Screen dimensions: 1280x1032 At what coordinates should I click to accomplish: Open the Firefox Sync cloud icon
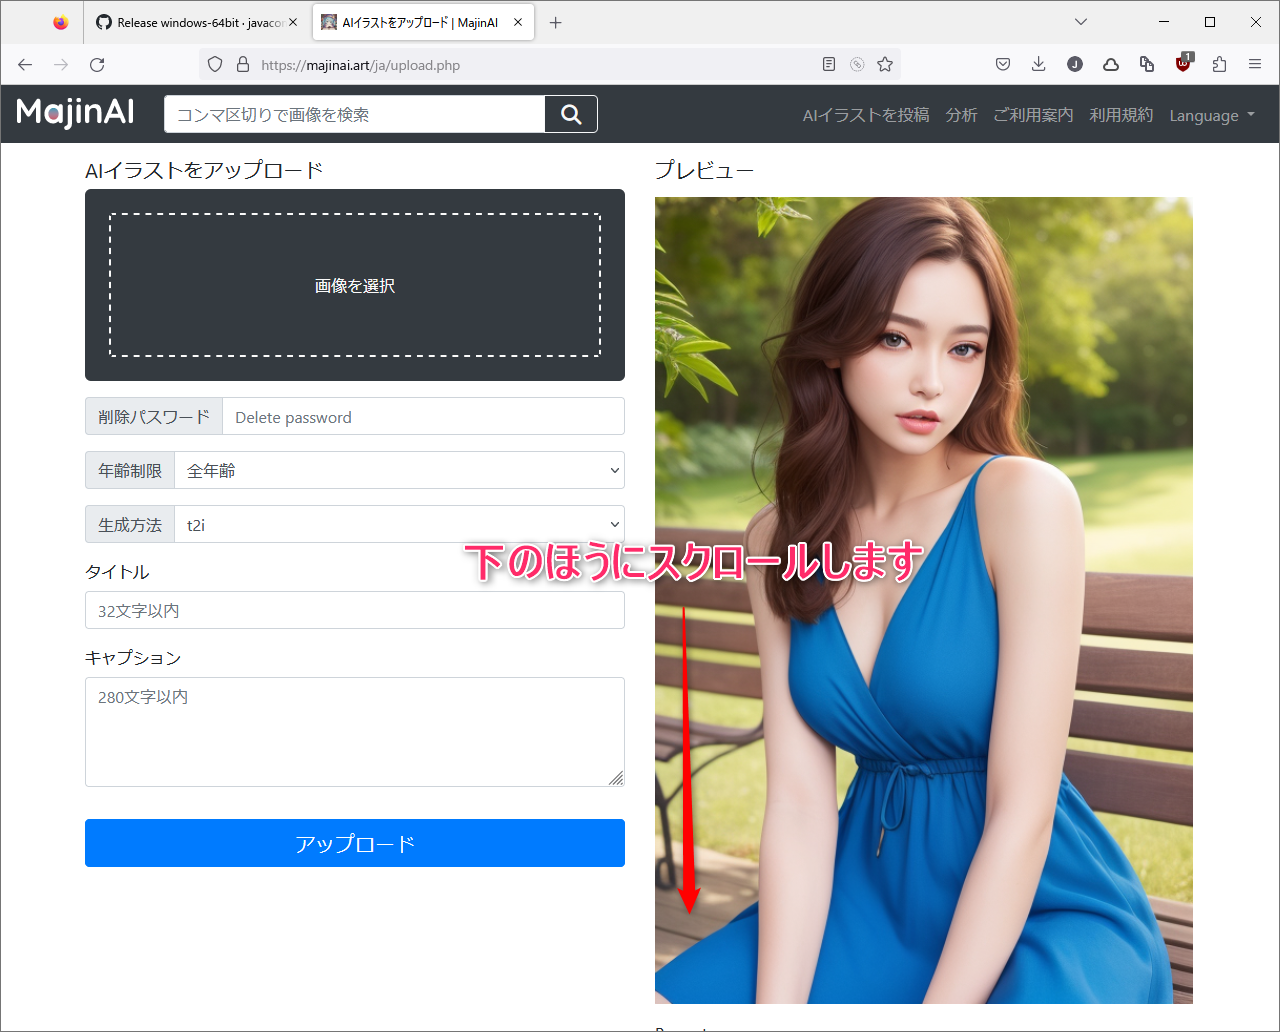(1110, 64)
